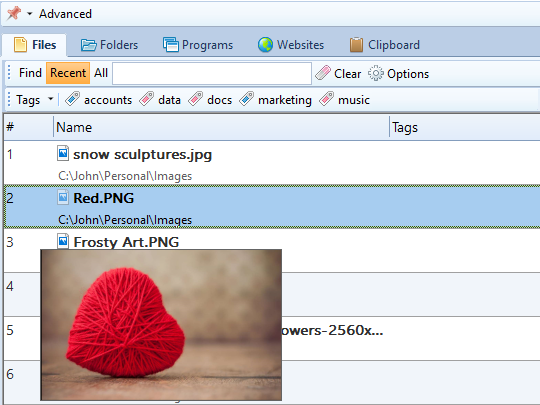Switch to the Folders tab

(110, 45)
